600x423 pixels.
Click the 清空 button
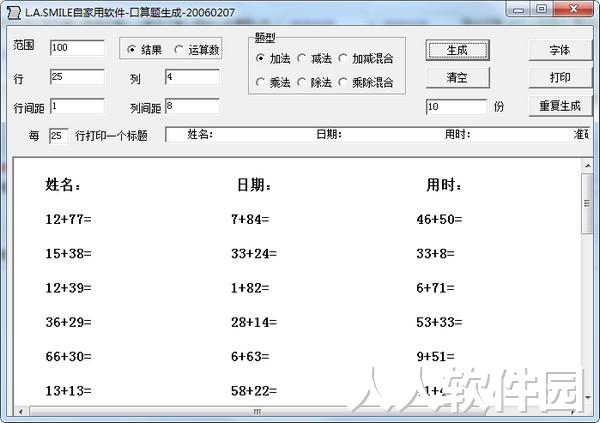pyautogui.click(x=457, y=78)
